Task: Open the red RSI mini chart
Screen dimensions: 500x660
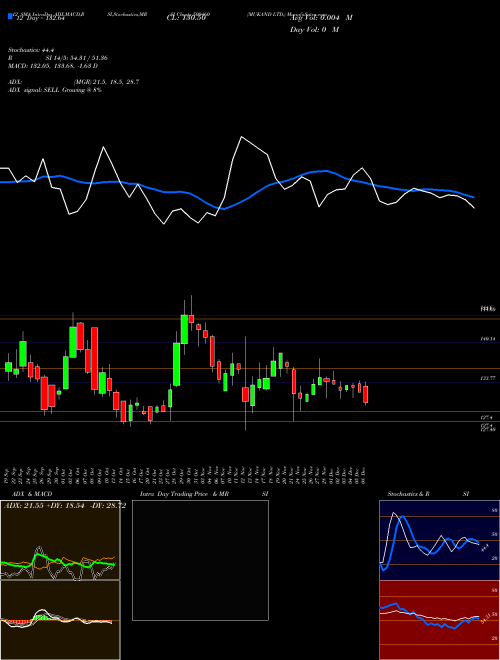Action: click(x=439, y=620)
